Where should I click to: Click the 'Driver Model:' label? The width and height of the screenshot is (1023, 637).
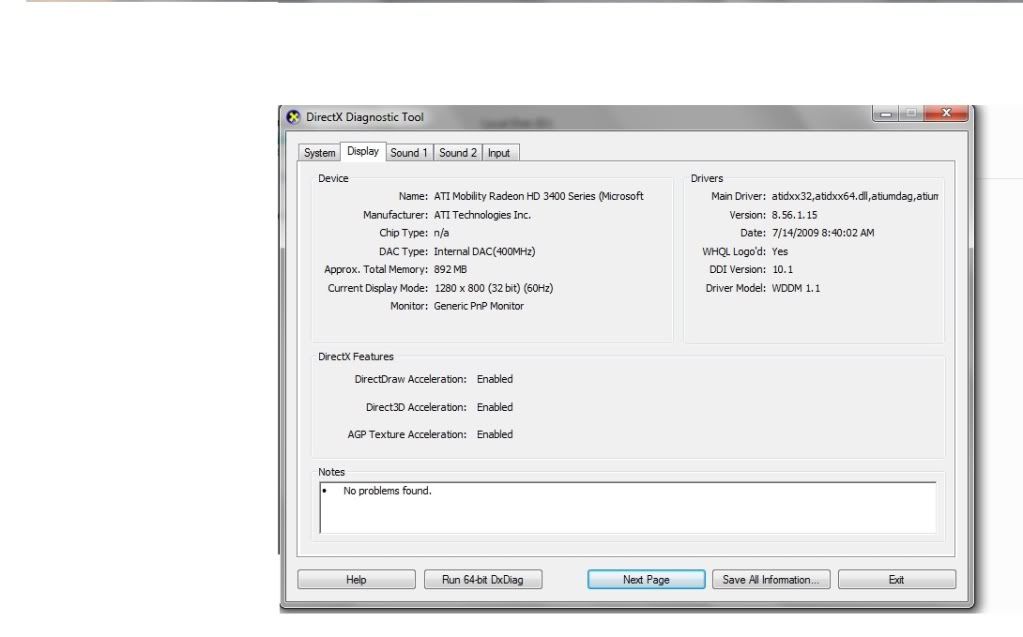[x=735, y=288]
